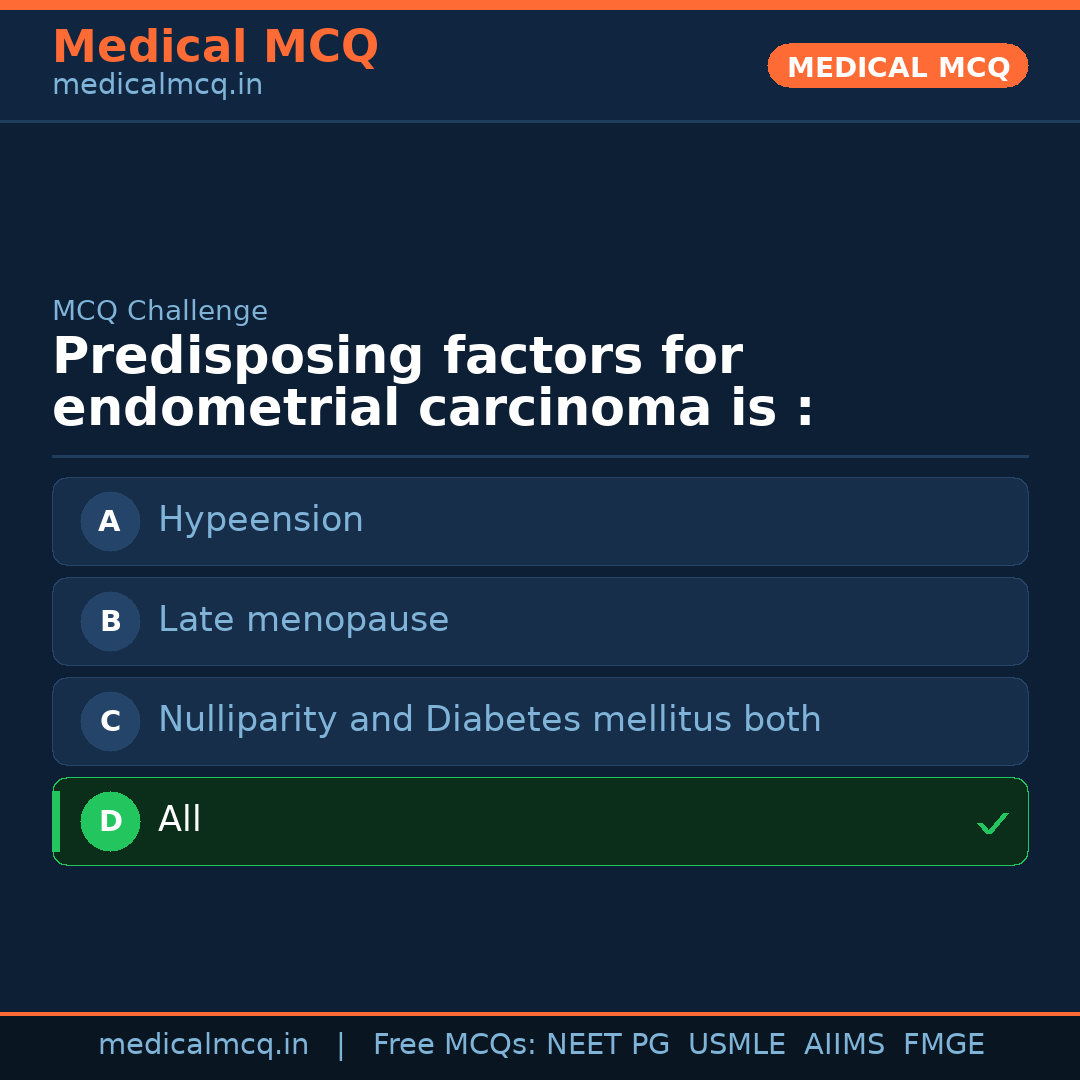
Task: Choose Nulliparity and Diabetes mellitus both
Action: coord(489,720)
